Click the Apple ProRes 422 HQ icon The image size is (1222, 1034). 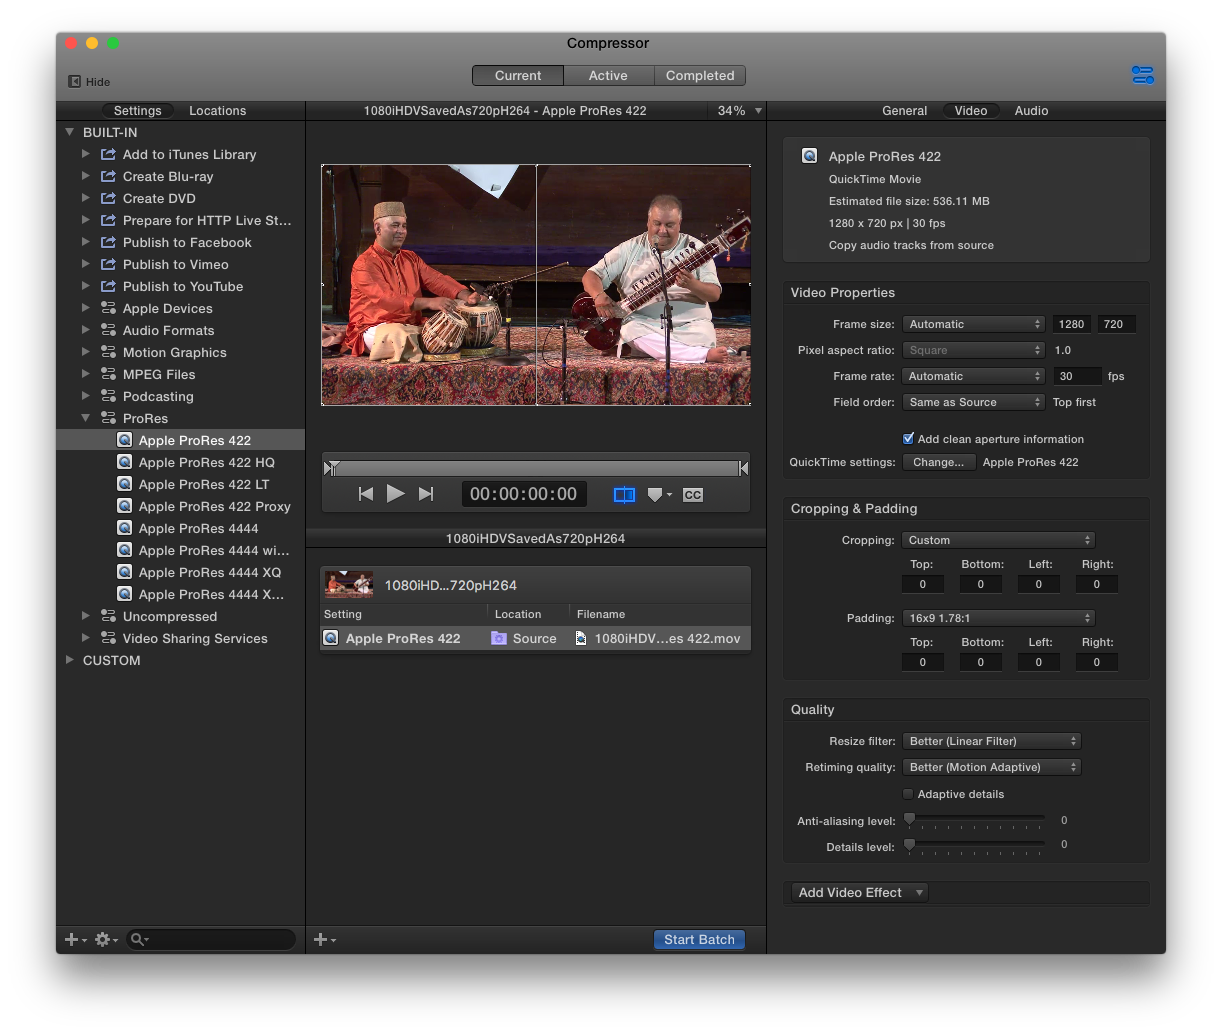[x=125, y=462]
